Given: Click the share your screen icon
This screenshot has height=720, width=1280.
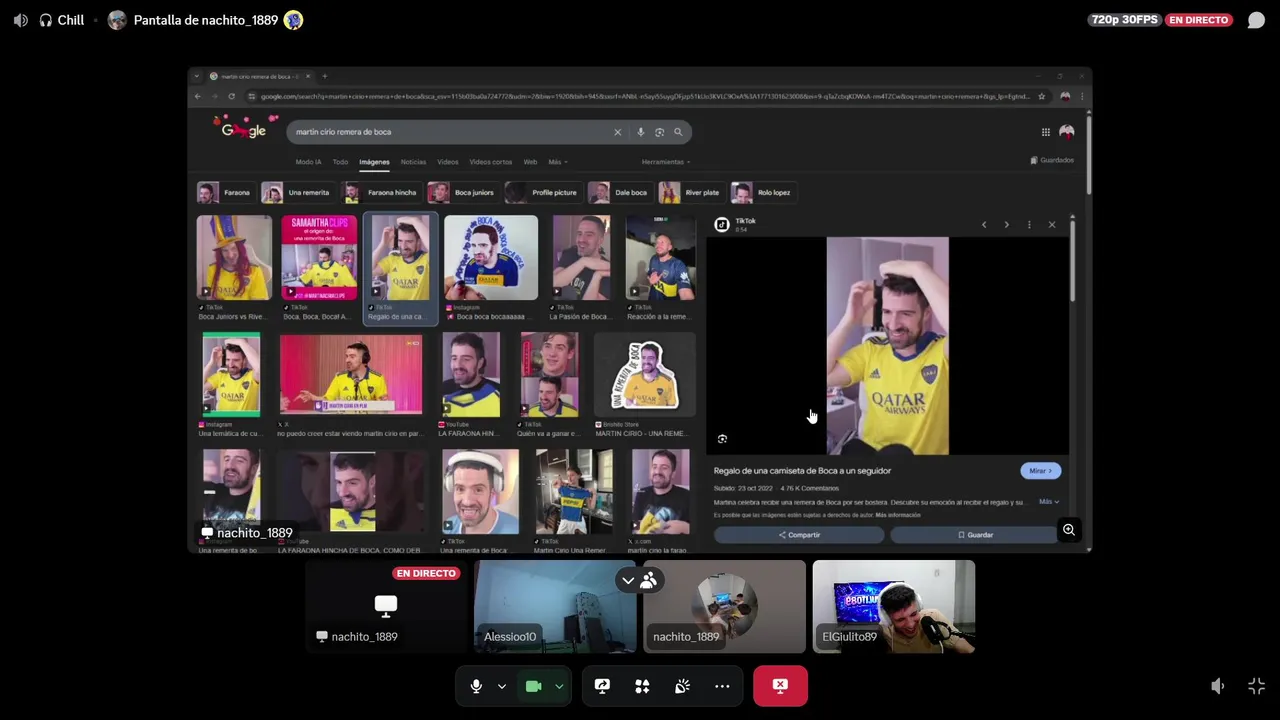Looking at the screenshot, I should coord(602,686).
